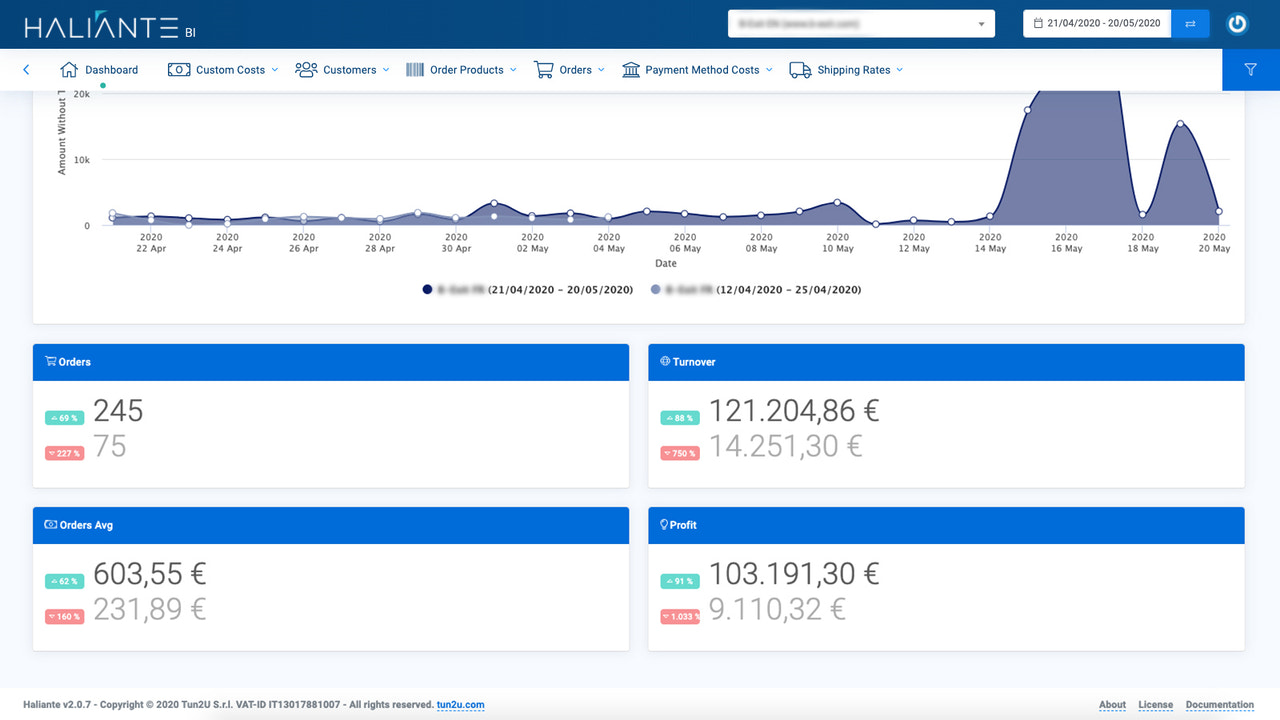
Task: Click the Custom Costs money icon
Action: (179, 70)
